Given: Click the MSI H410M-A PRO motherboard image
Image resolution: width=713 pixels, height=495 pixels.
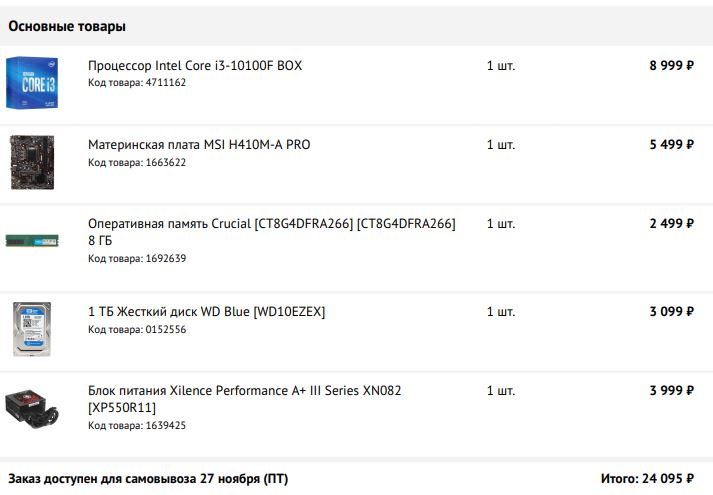Looking at the screenshot, I should [32, 161].
